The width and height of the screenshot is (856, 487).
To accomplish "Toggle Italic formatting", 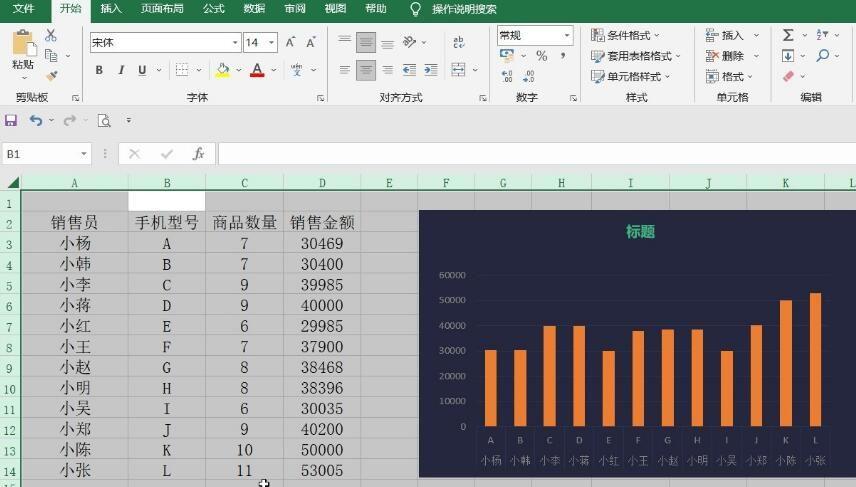I will [x=121, y=70].
